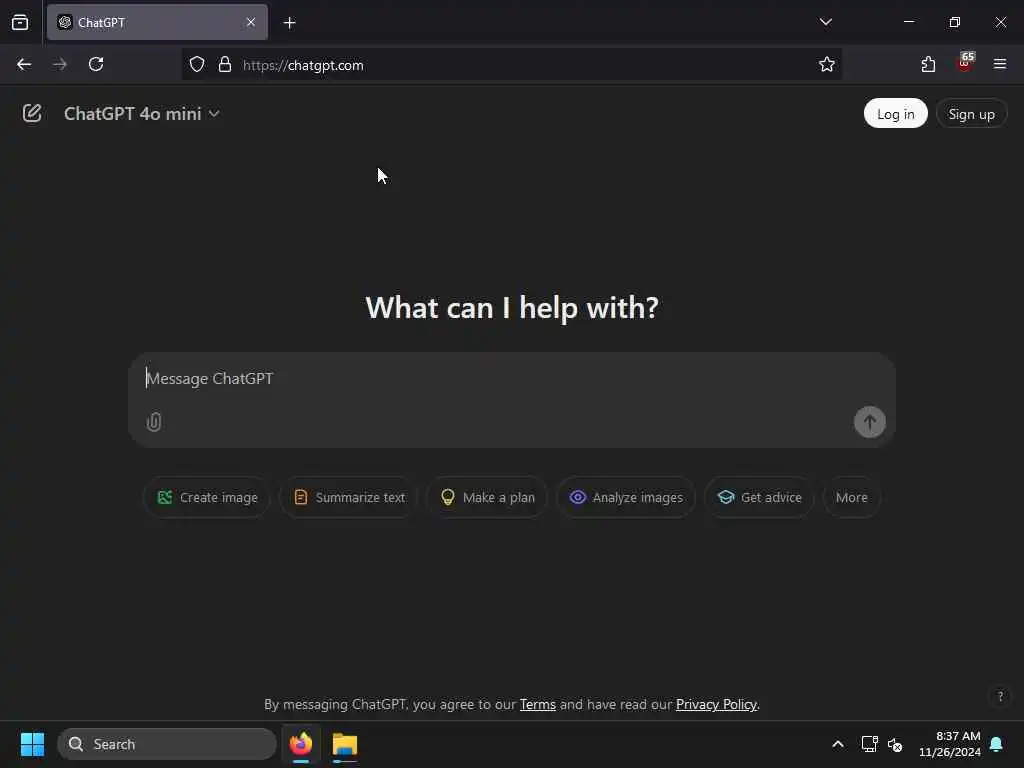Choose the Analyze images suggestion
The height and width of the screenshot is (768, 1024).
click(626, 498)
